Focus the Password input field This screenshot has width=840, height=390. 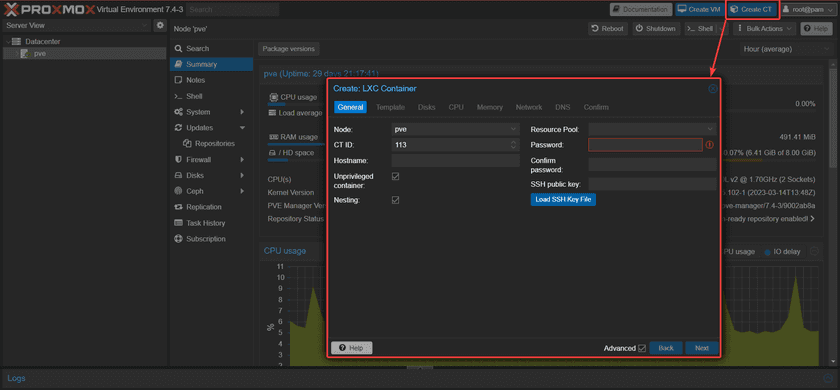(645, 145)
